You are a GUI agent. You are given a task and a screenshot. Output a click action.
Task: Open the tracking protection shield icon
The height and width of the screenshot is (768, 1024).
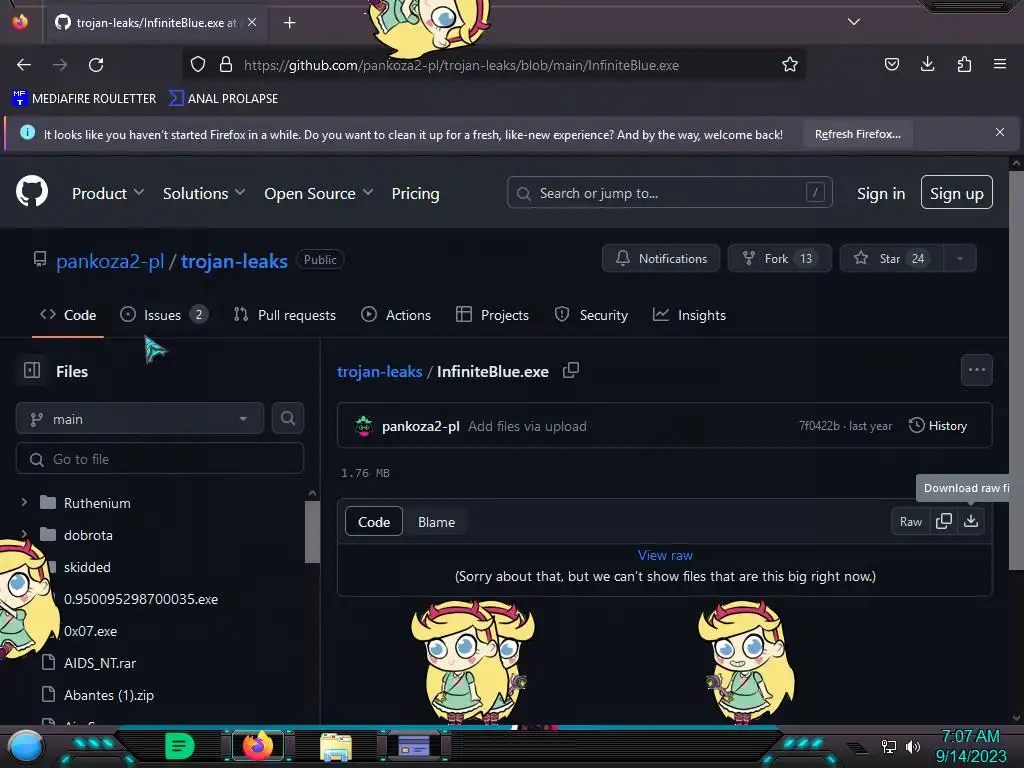198,65
